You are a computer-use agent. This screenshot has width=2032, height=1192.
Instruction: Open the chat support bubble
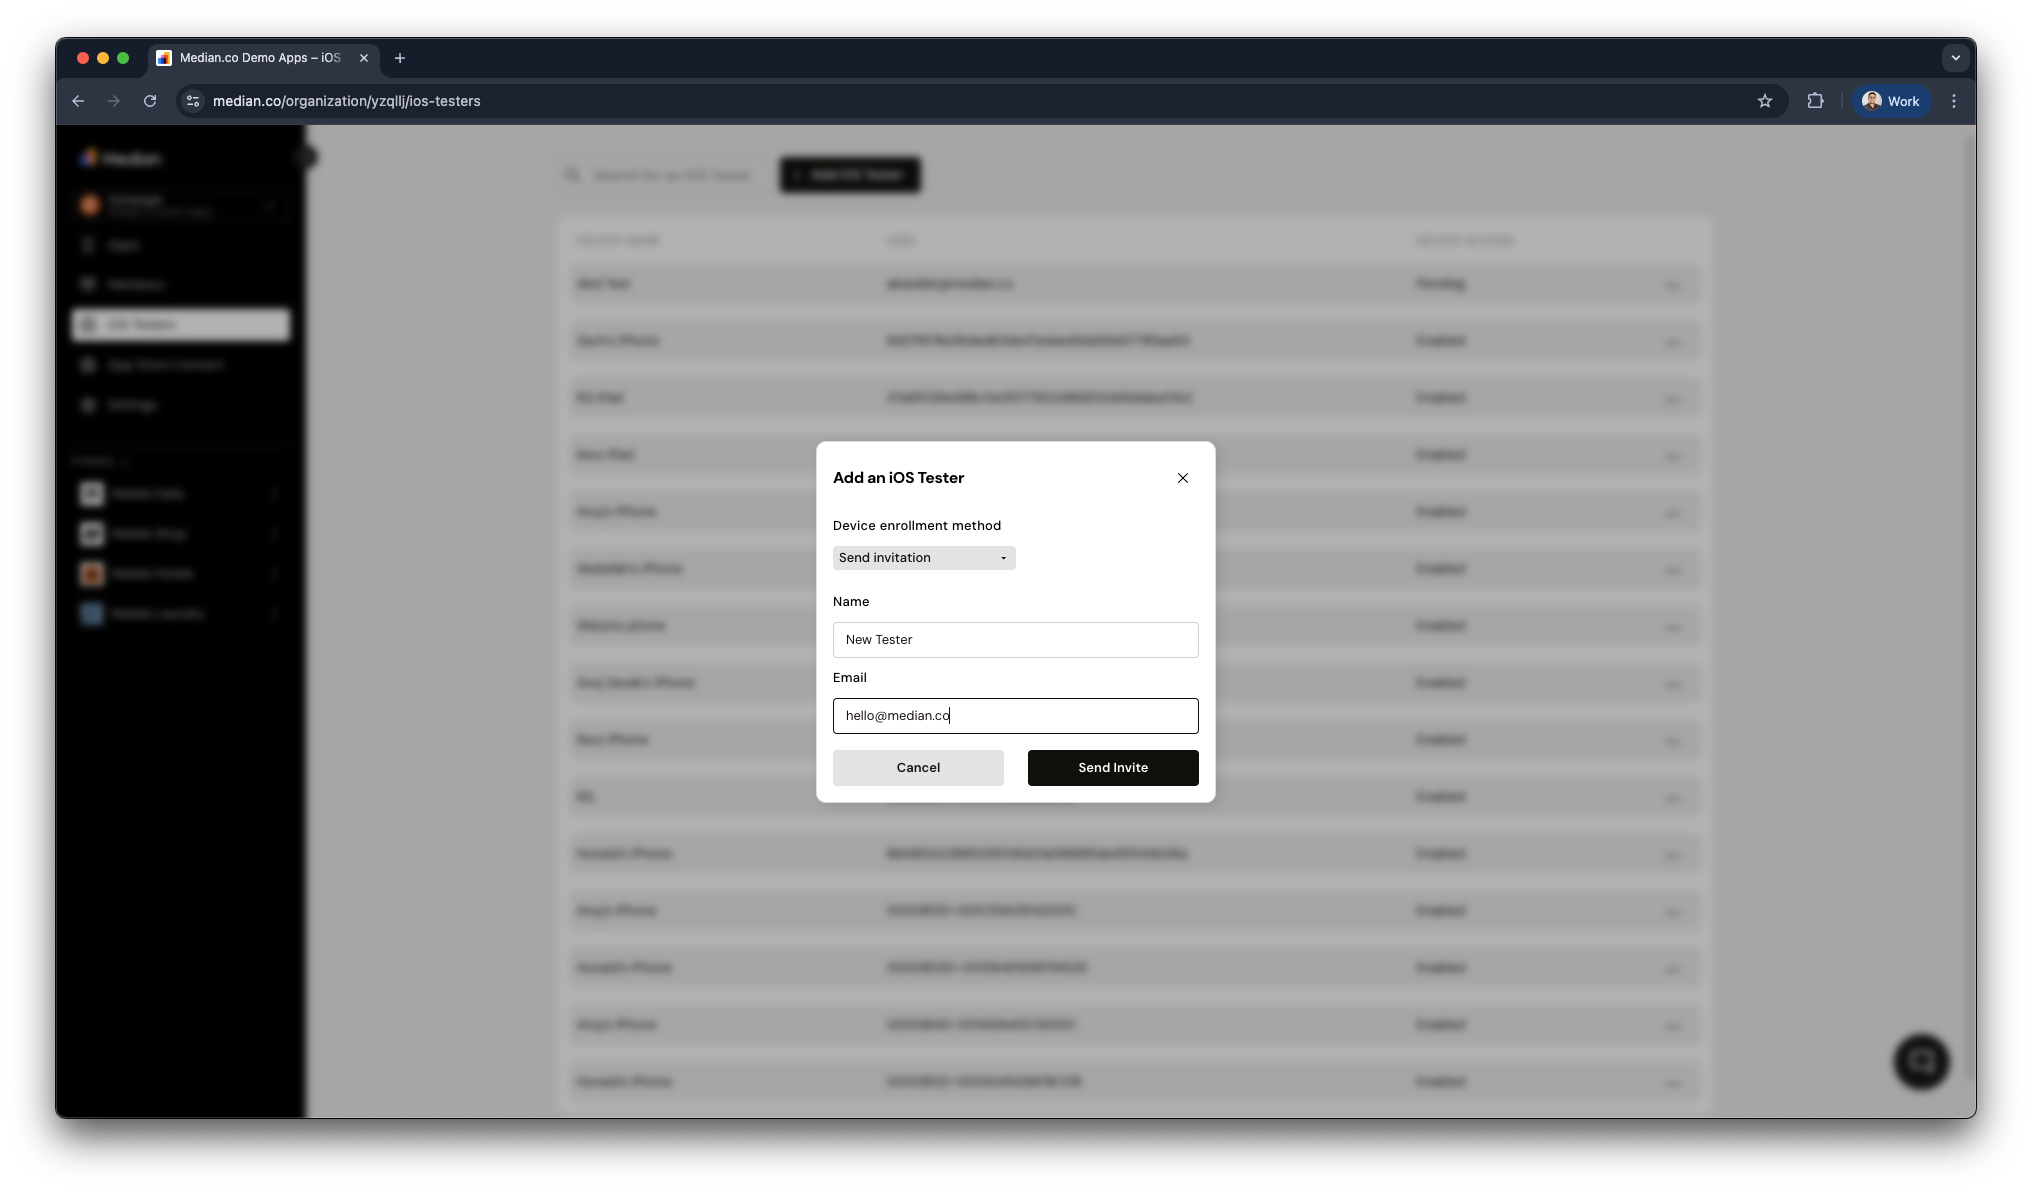coord(1920,1061)
